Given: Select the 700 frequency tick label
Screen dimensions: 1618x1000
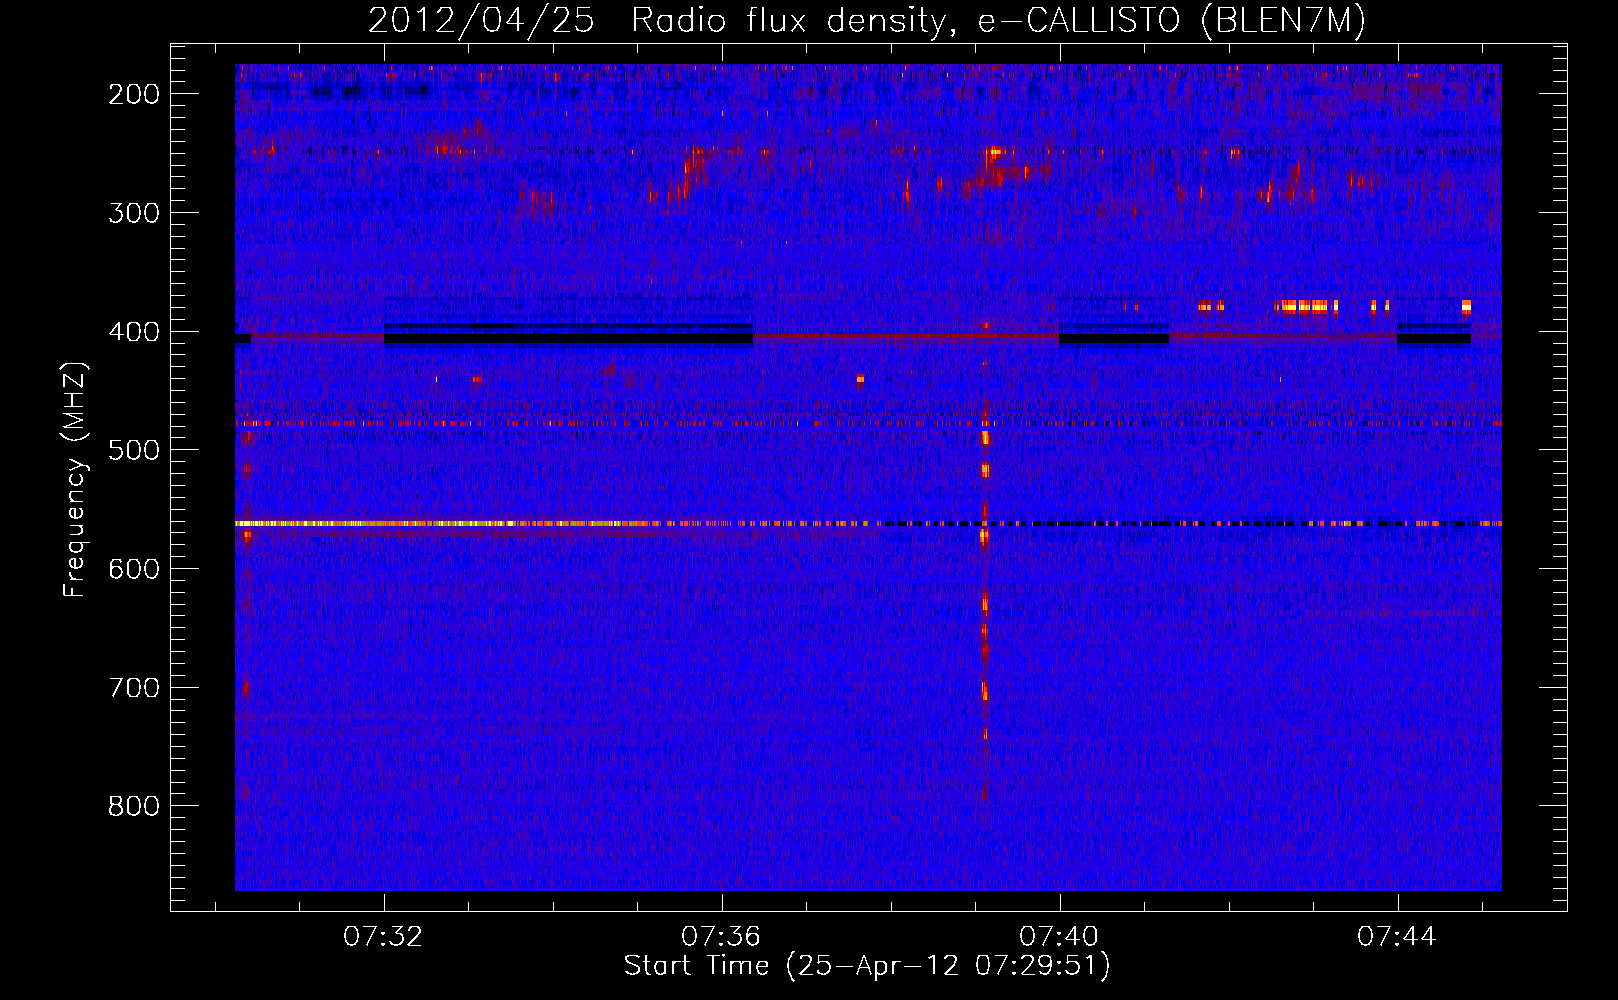Looking at the screenshot, I should 134,688.
